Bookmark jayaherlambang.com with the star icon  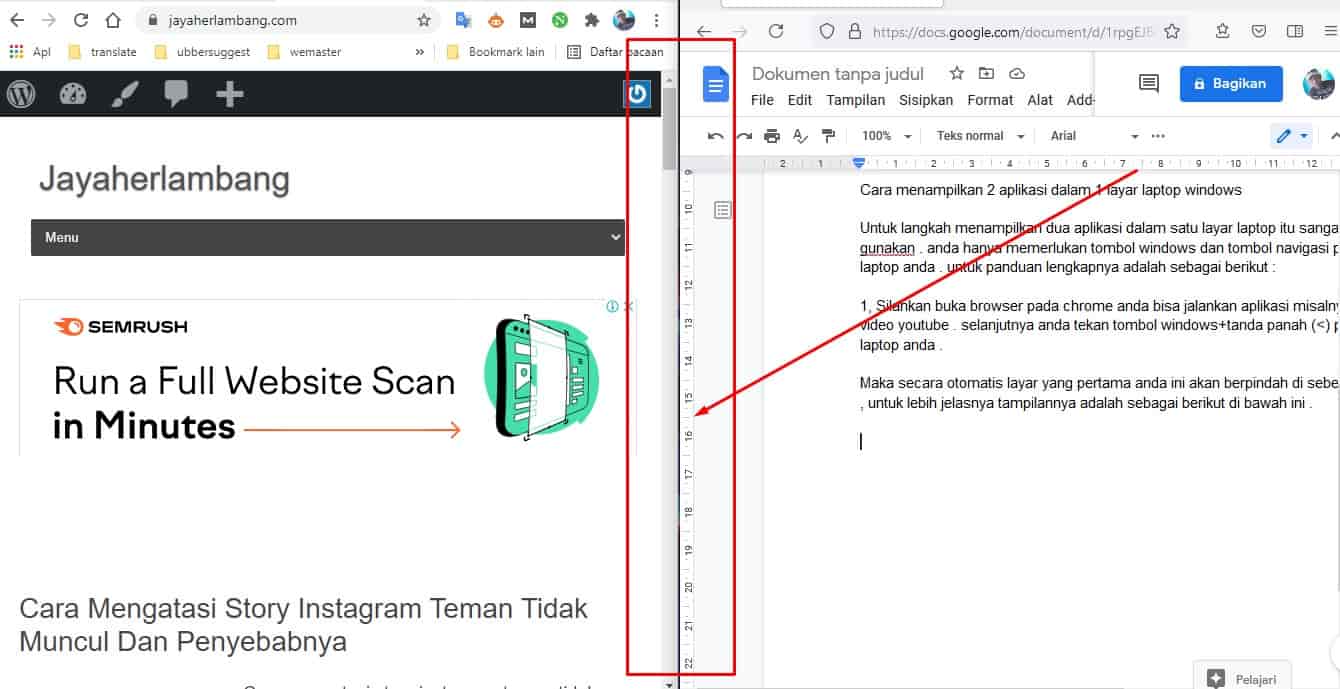(424, 20)
